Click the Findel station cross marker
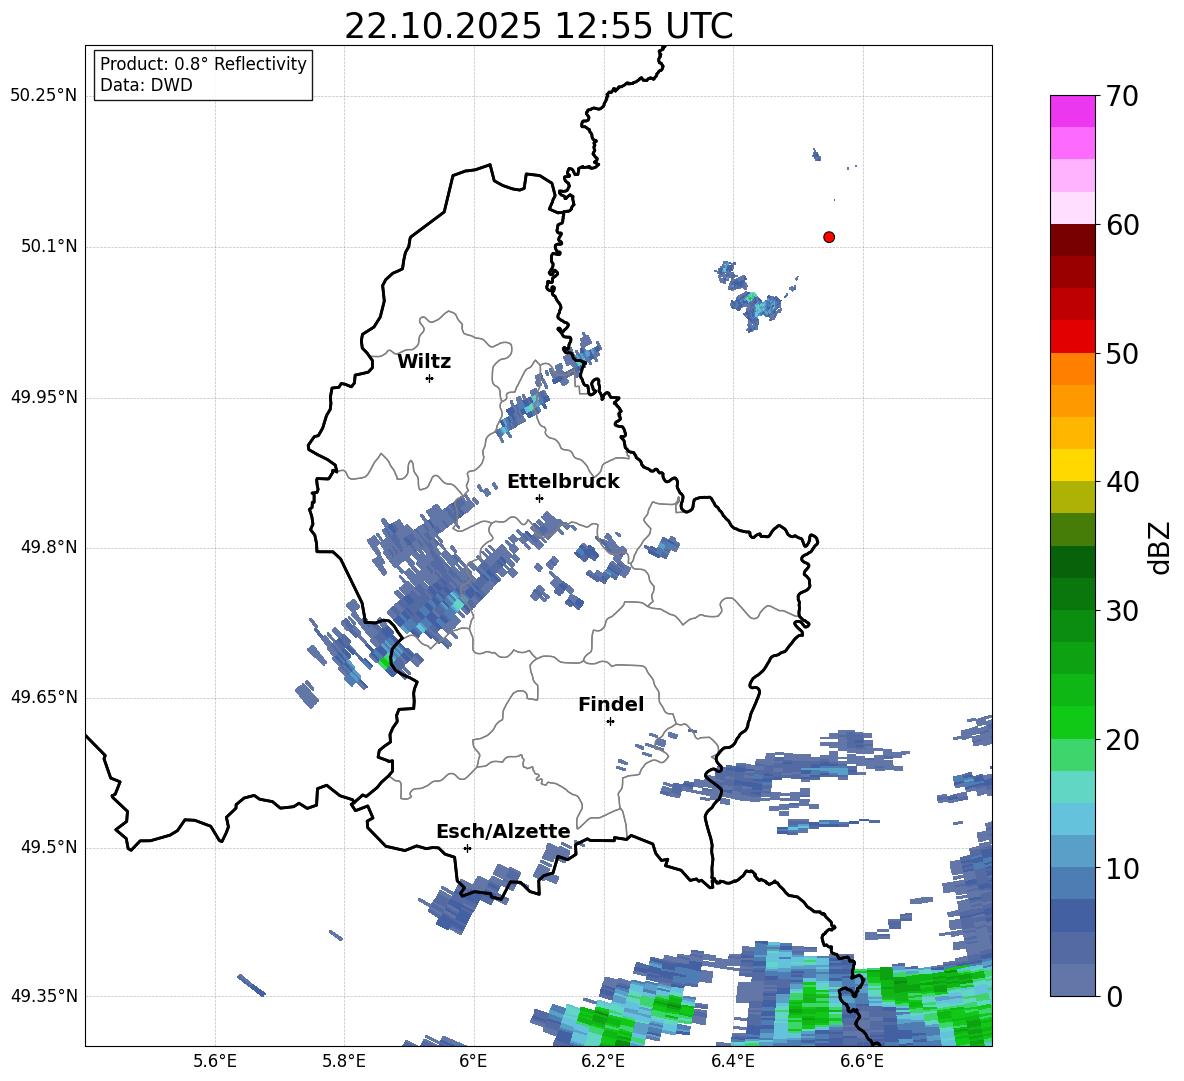 tap(610, 722)
